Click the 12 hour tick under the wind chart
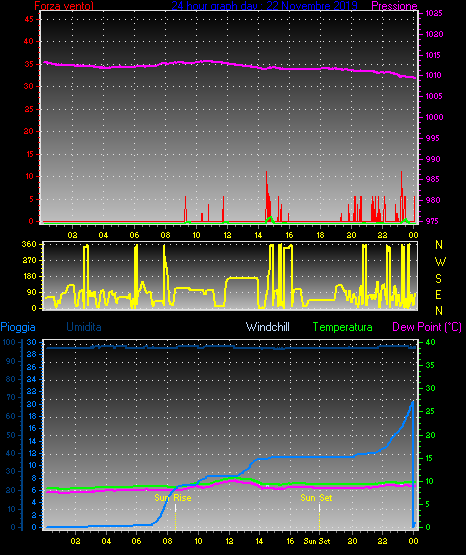466x555 pixels. 227,235
